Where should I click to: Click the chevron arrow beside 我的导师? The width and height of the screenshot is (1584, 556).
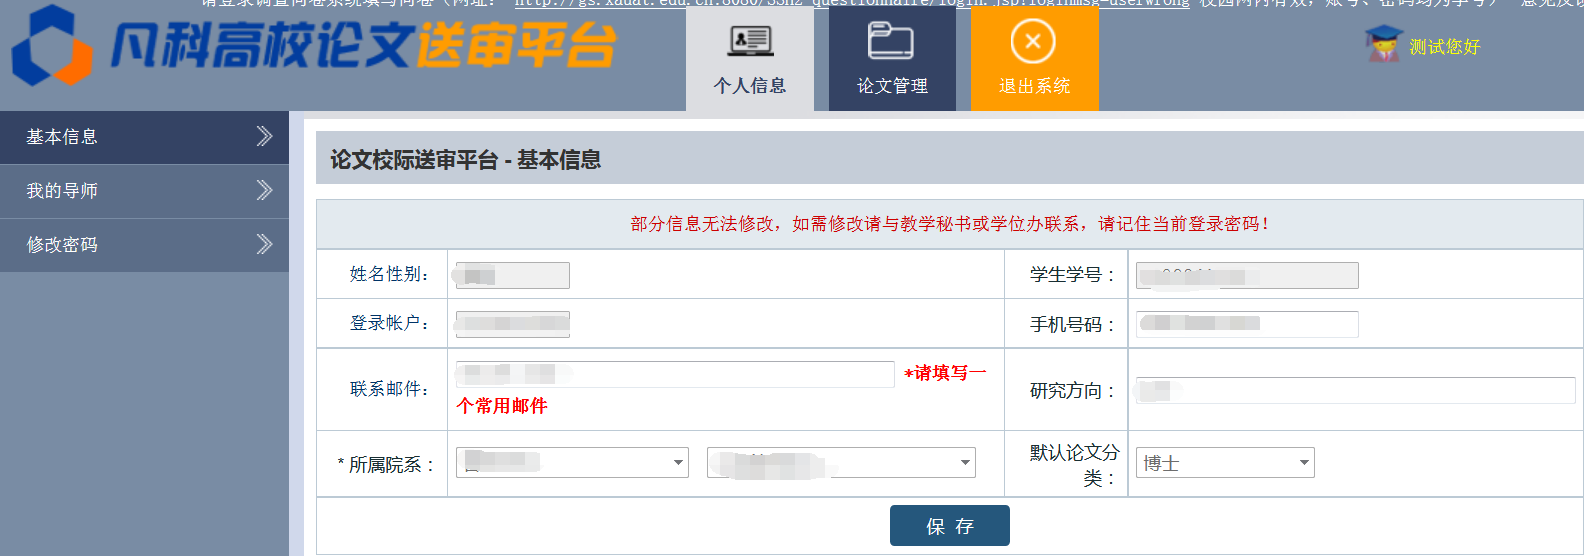click(264, 190)
